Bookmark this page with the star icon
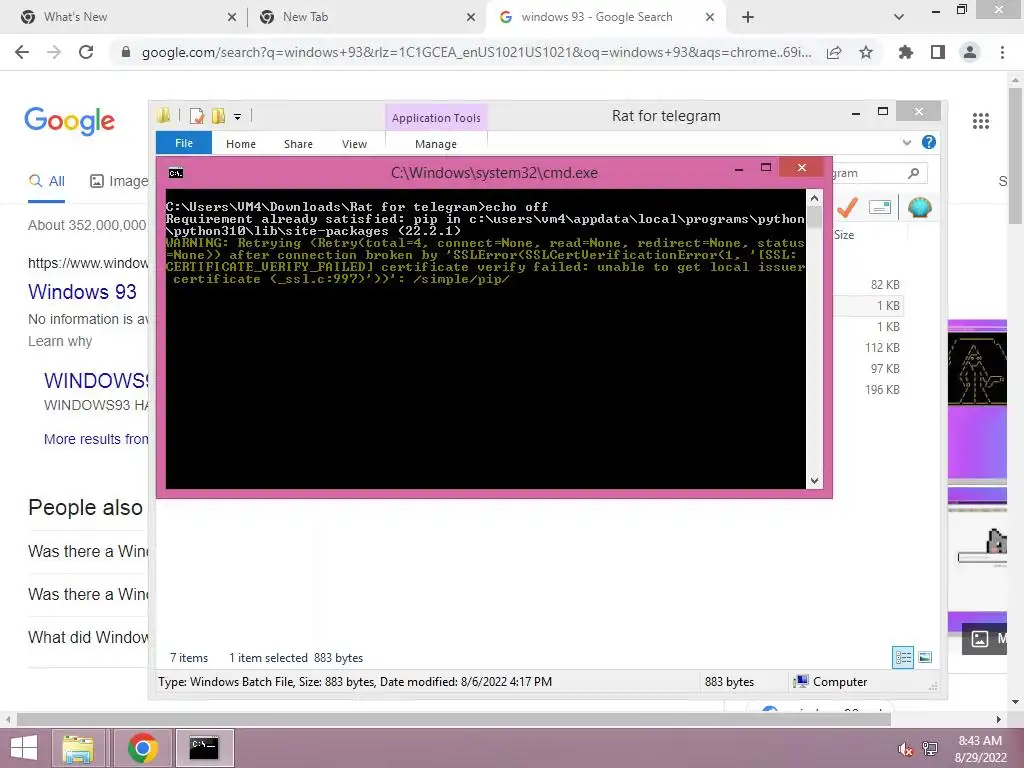The image size is (1024, 768). pyautogui.click(x=866, y=53)
